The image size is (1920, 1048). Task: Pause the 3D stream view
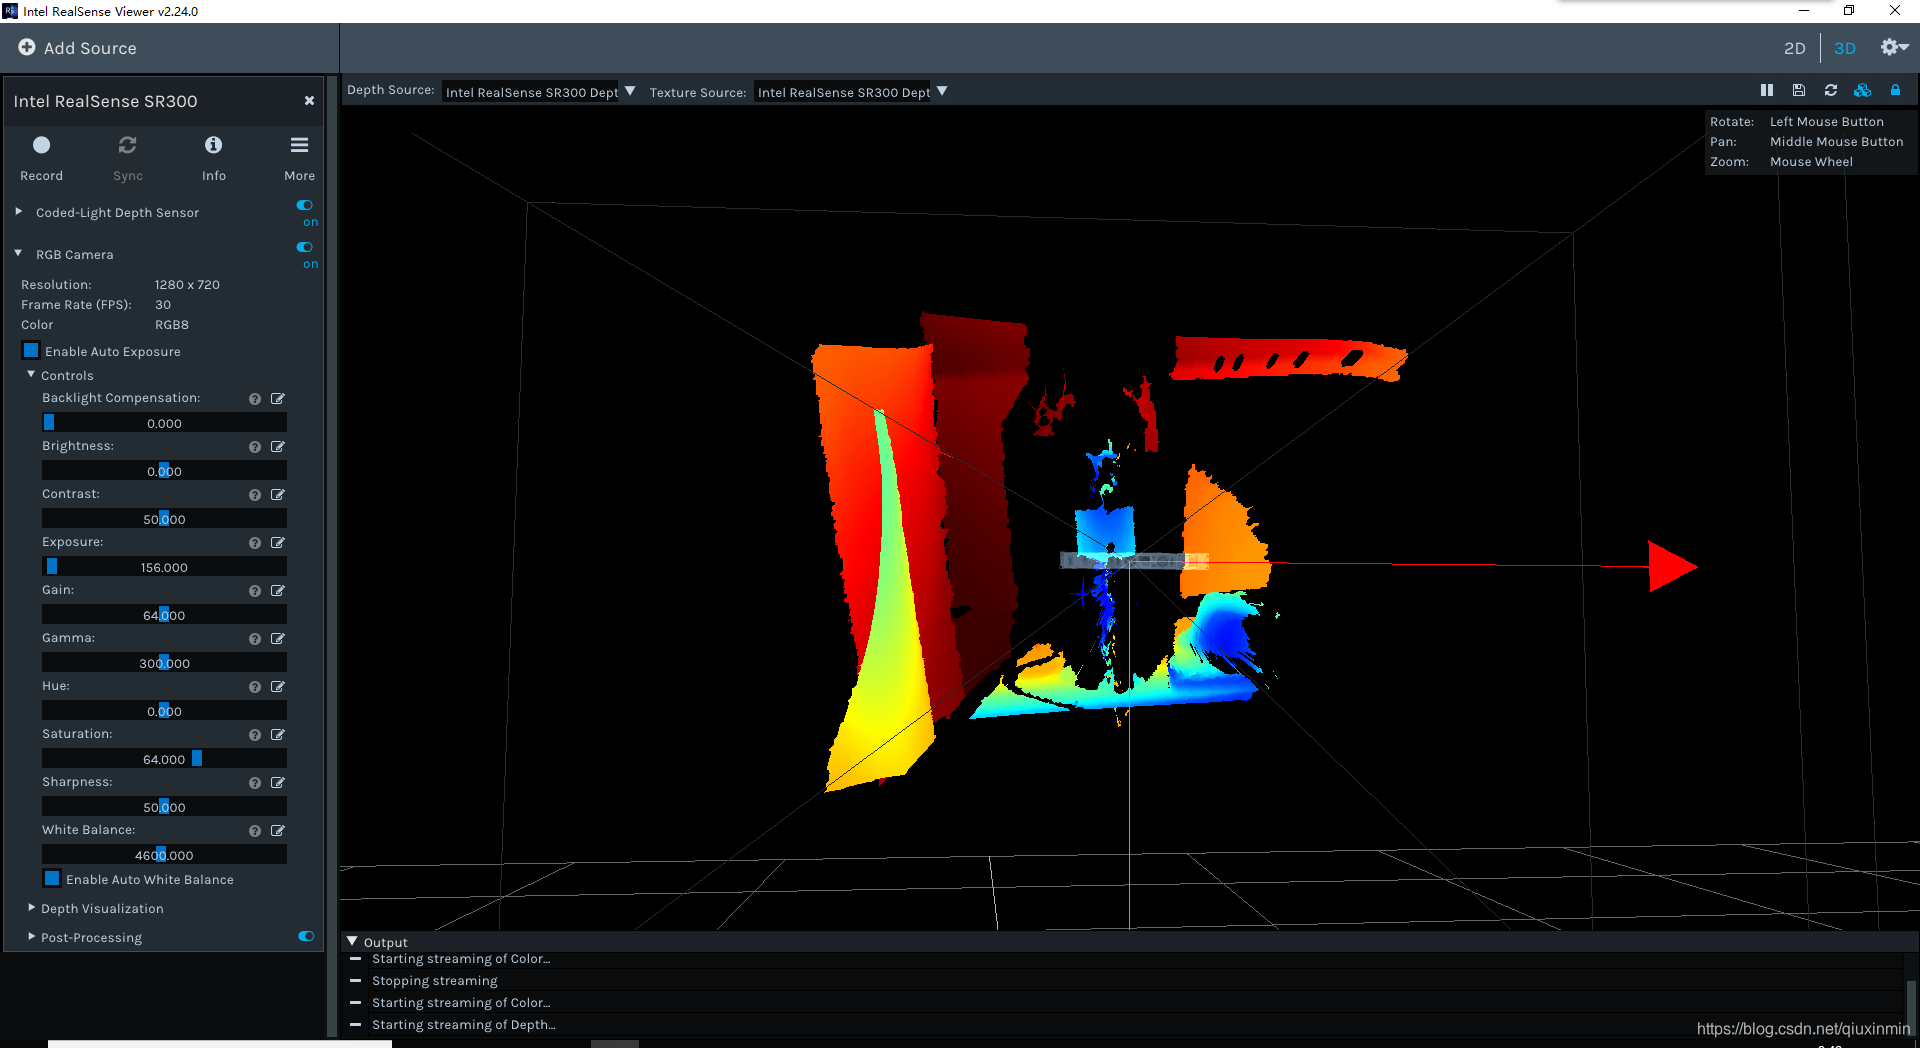click(x=1767, y=90)
